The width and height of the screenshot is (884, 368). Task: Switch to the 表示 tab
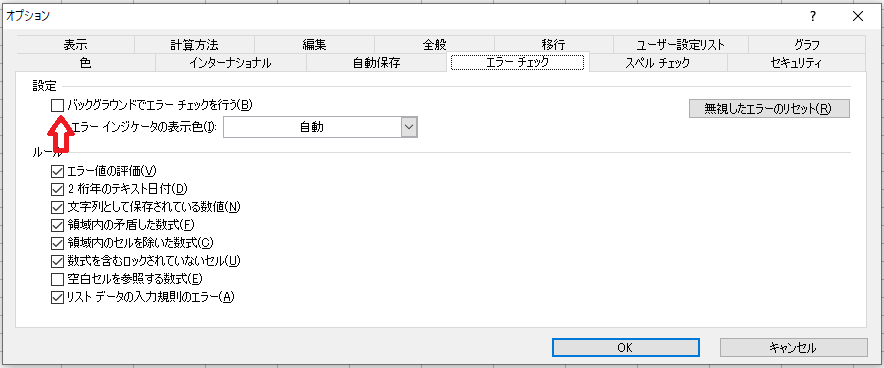(75, 45)
